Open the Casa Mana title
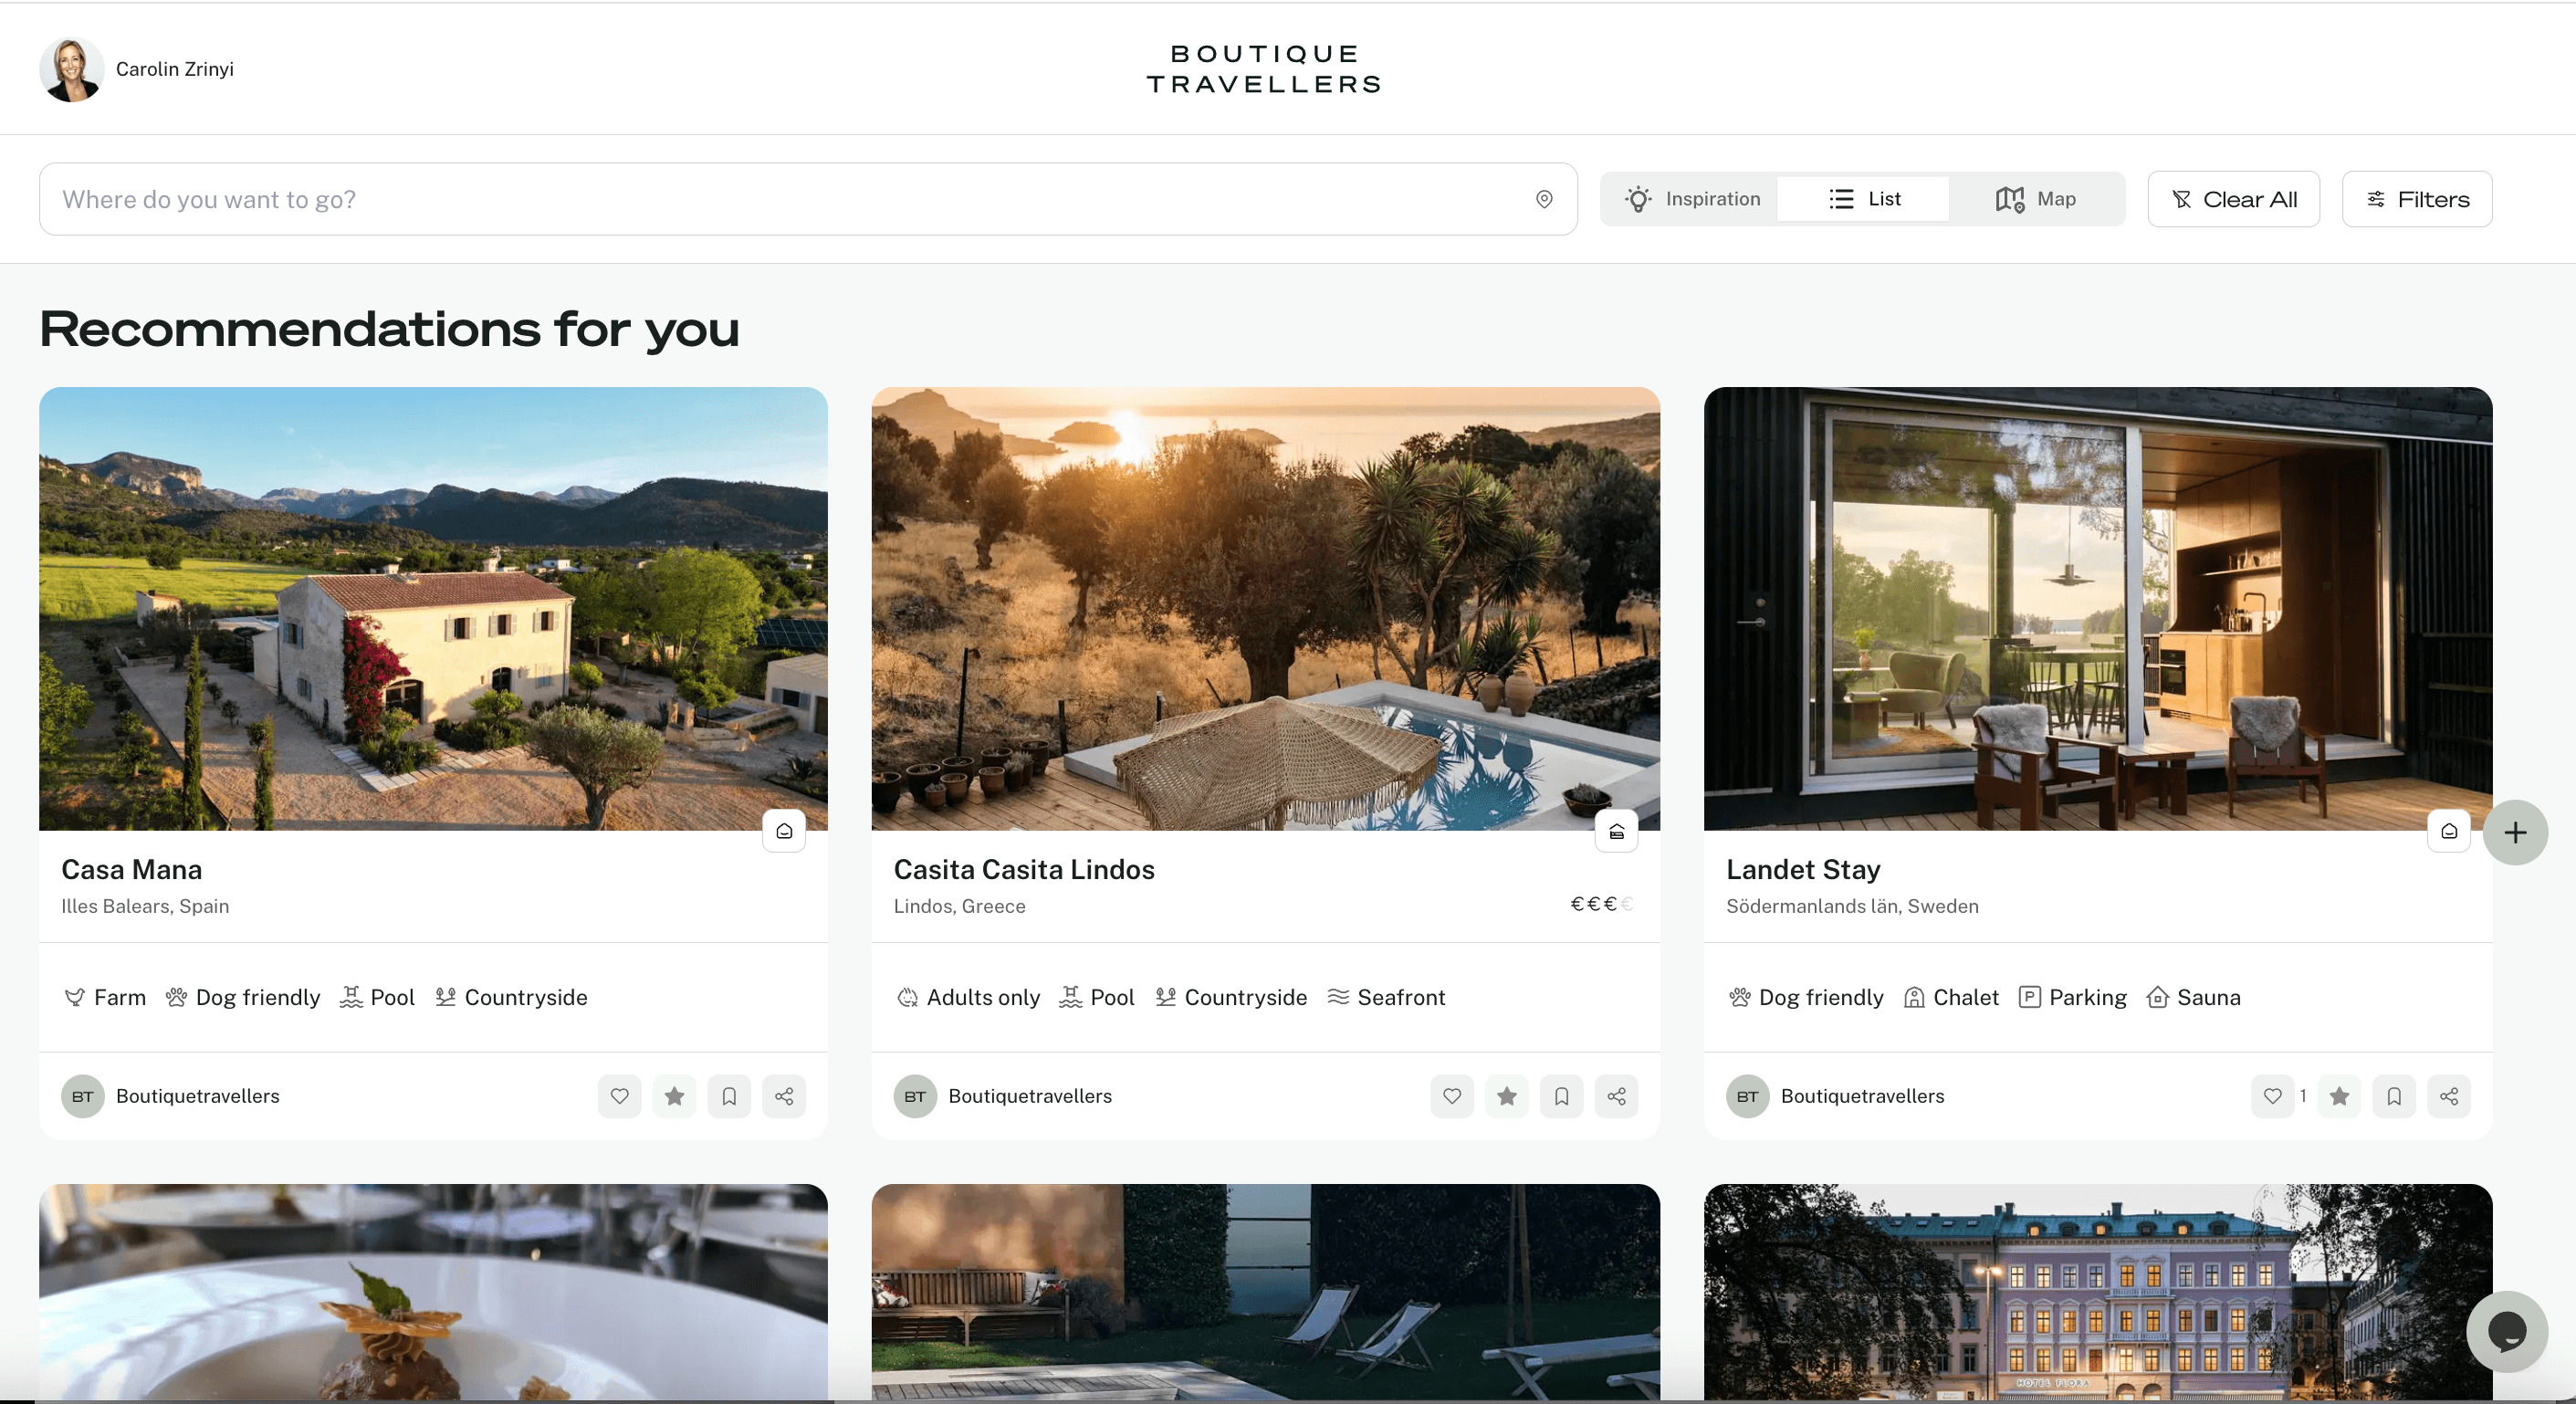Image resolution: width=2576 pixels, height=1404 pixels. (x=131, y=869)
